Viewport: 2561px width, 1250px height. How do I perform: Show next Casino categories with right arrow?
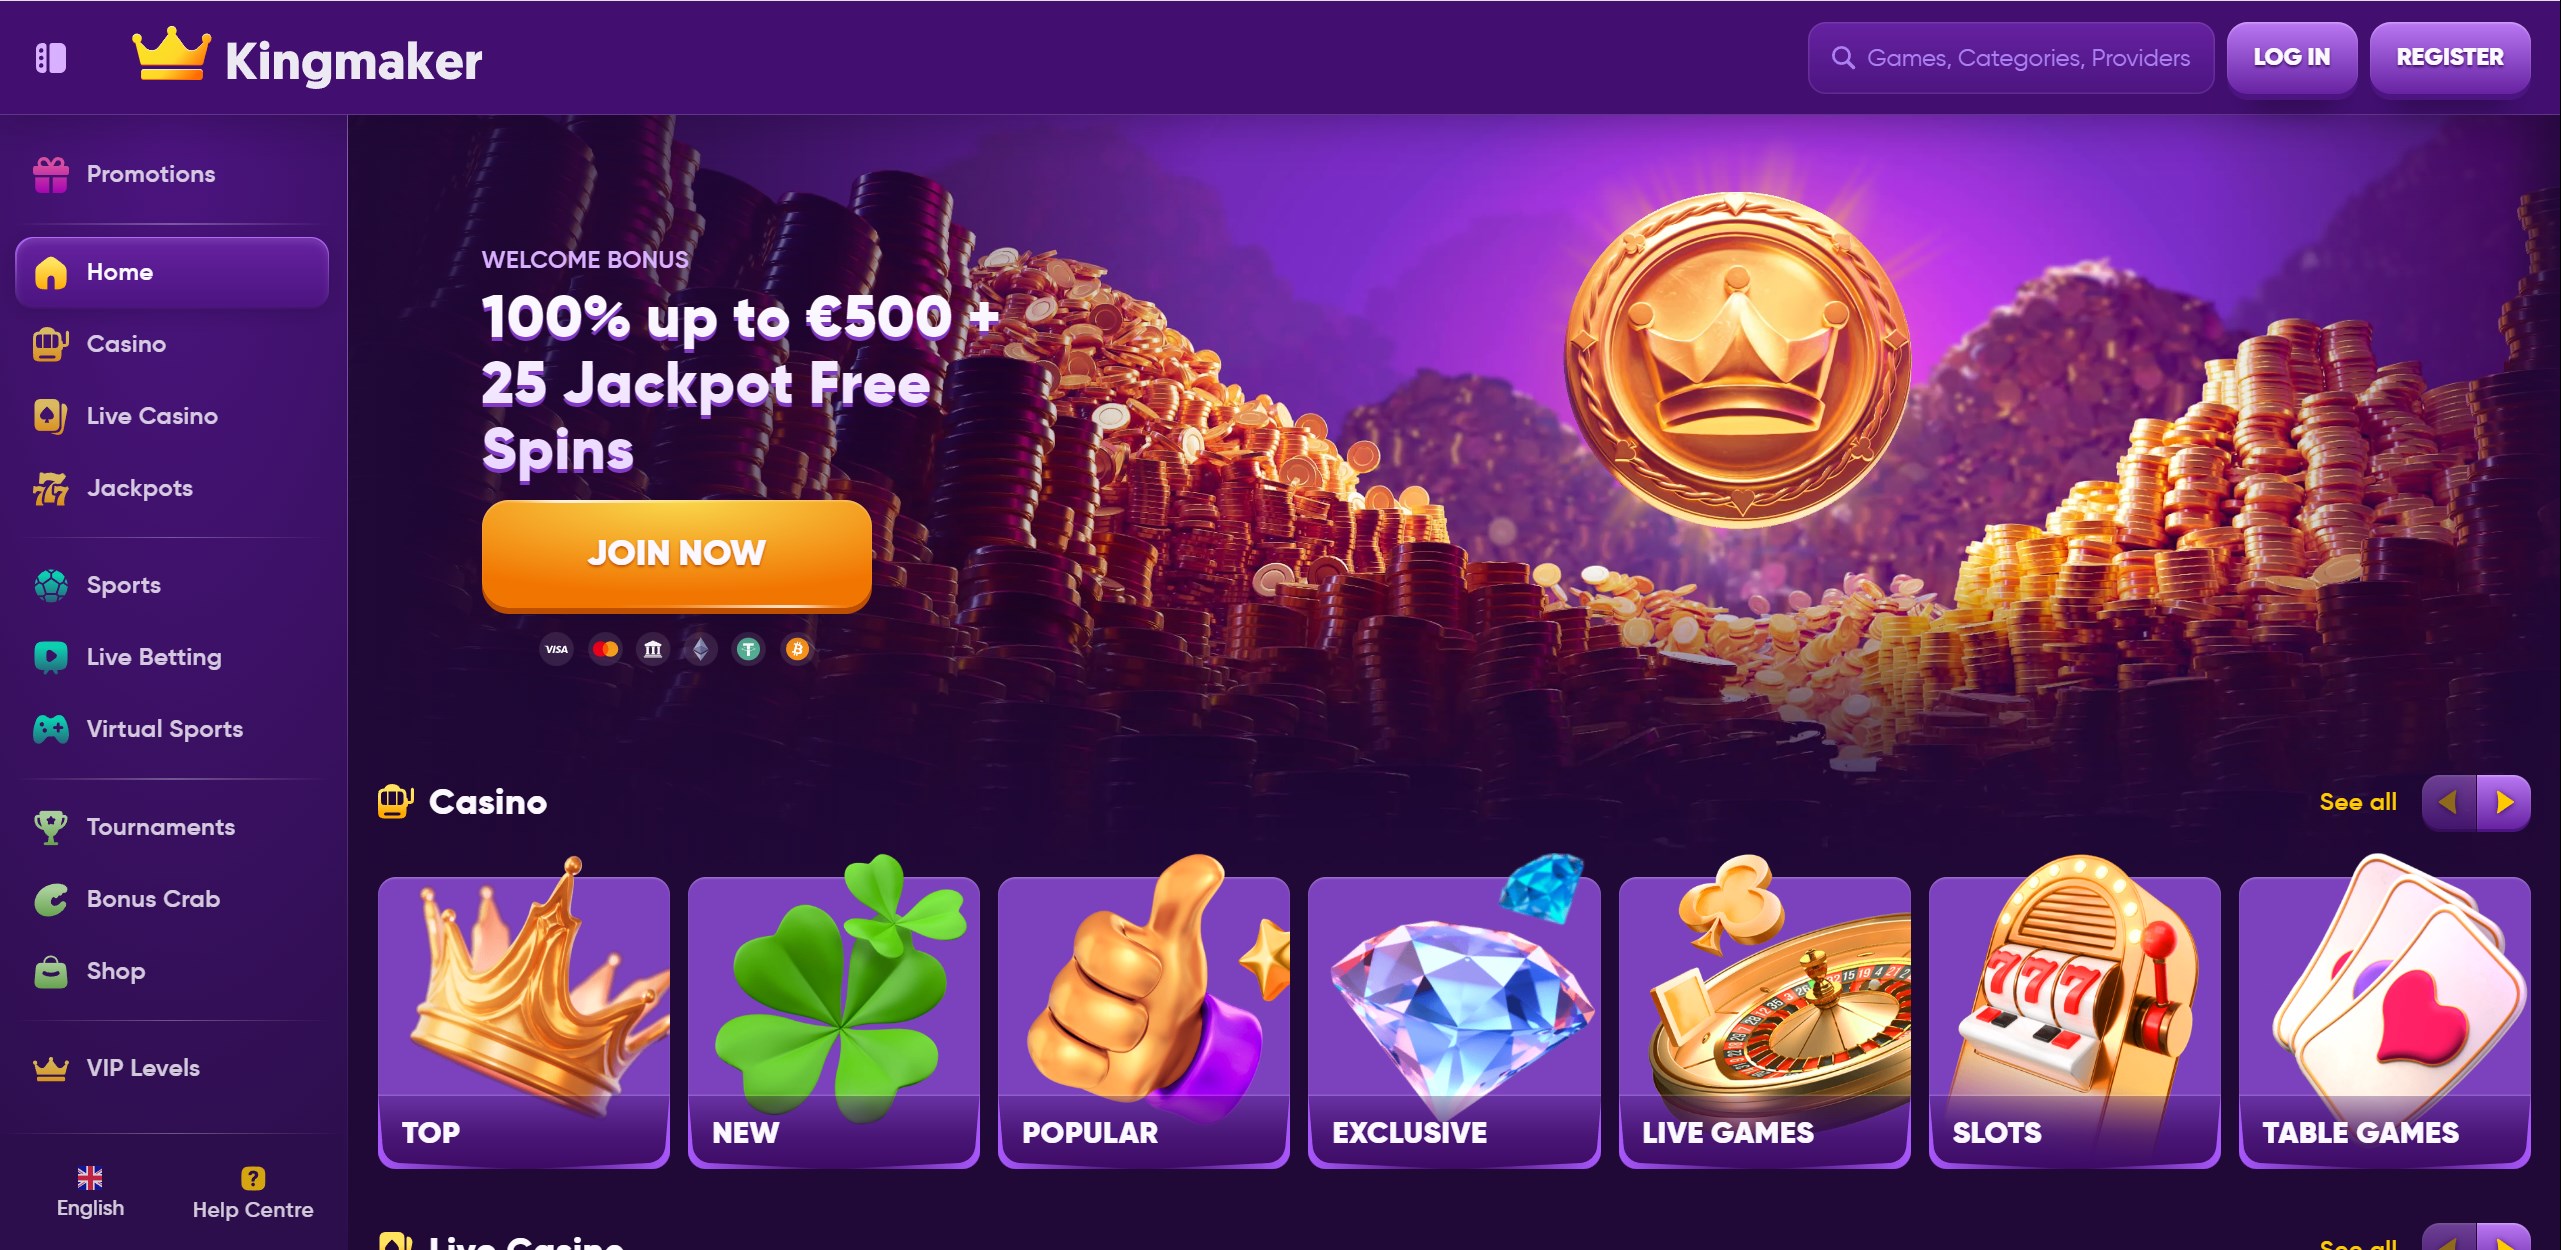point(2504,802)
